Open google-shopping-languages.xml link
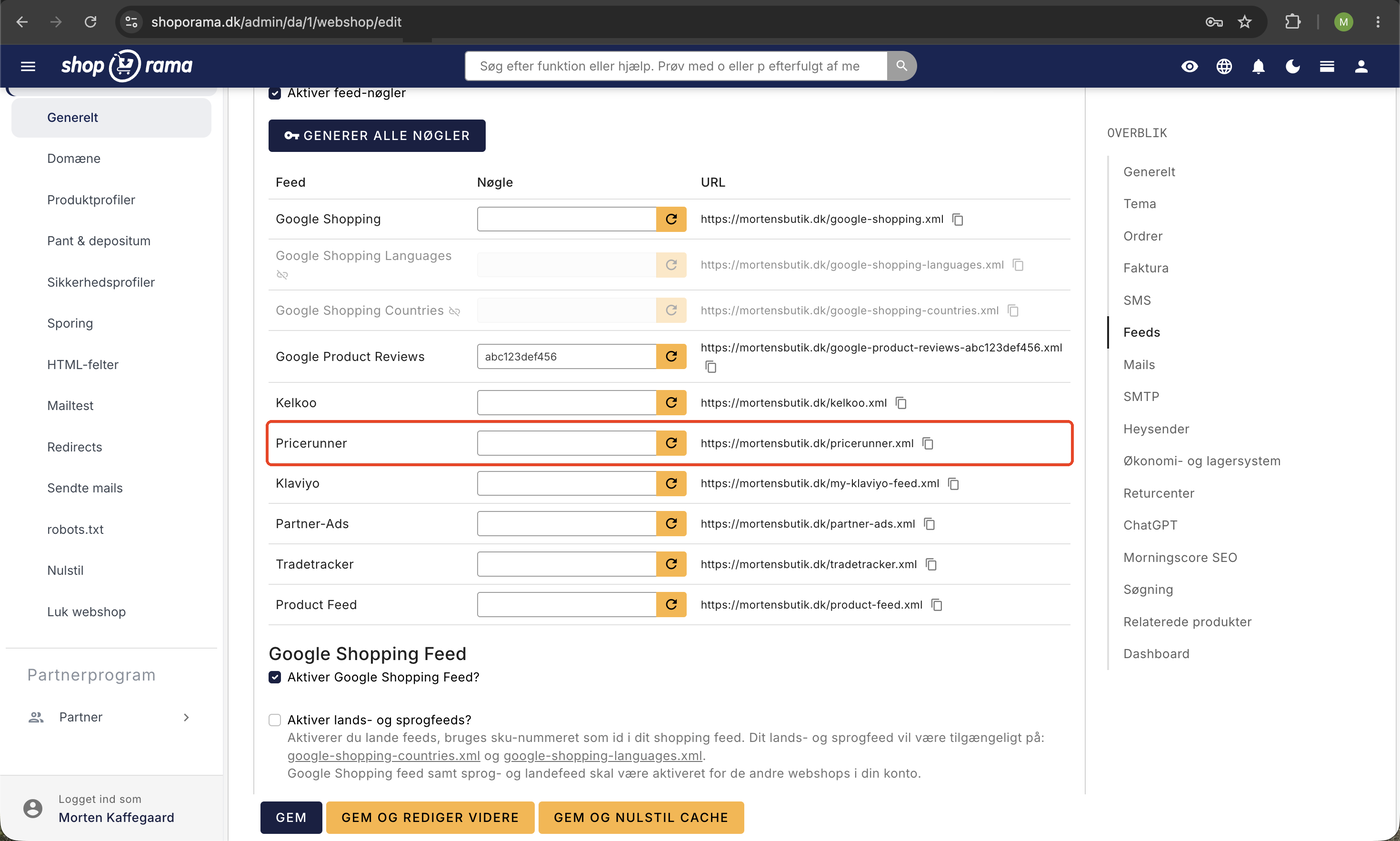This screenshot has height=841, width=1400. 603,756
